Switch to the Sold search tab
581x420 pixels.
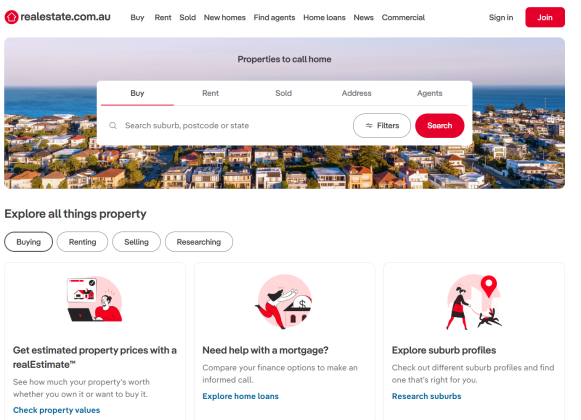pos(283,93)
